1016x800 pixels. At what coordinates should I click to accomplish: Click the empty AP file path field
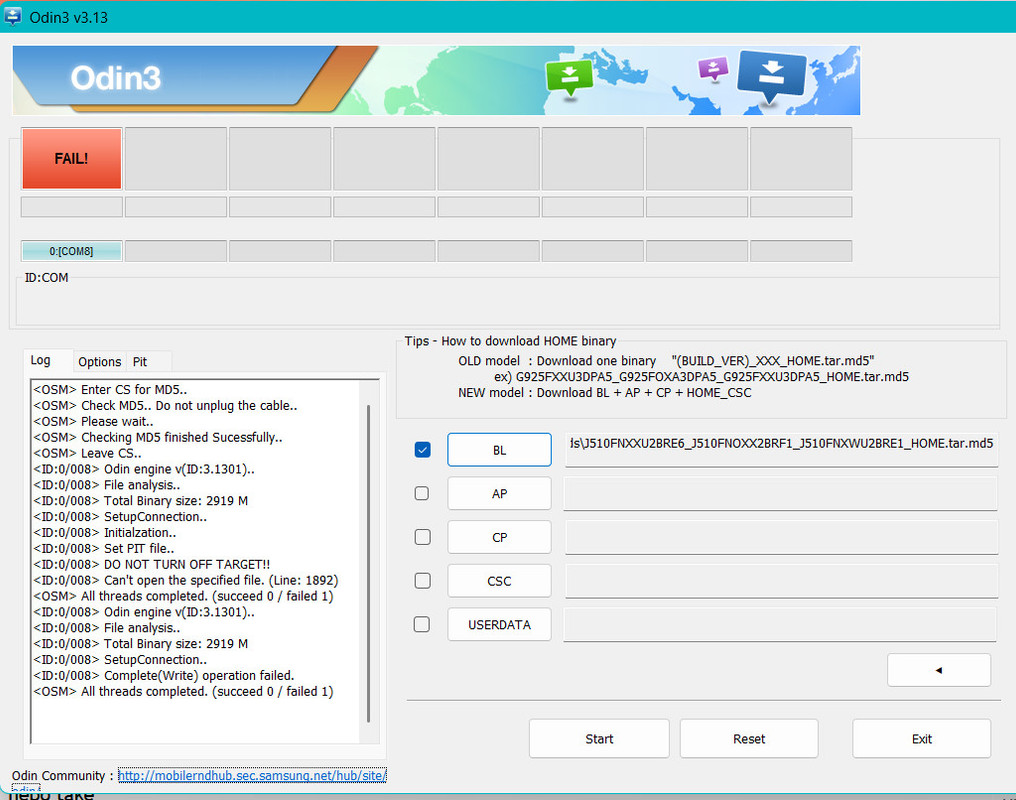point(780,494)
